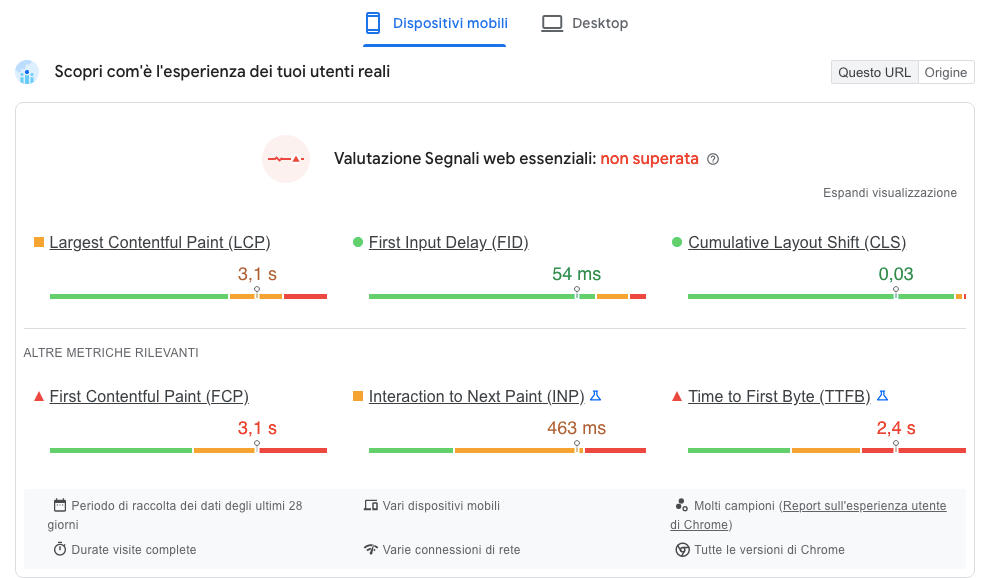Screen dimensions: 984x578
Task: Click the LCP distribution bar marker
Action: coord(257,293)
